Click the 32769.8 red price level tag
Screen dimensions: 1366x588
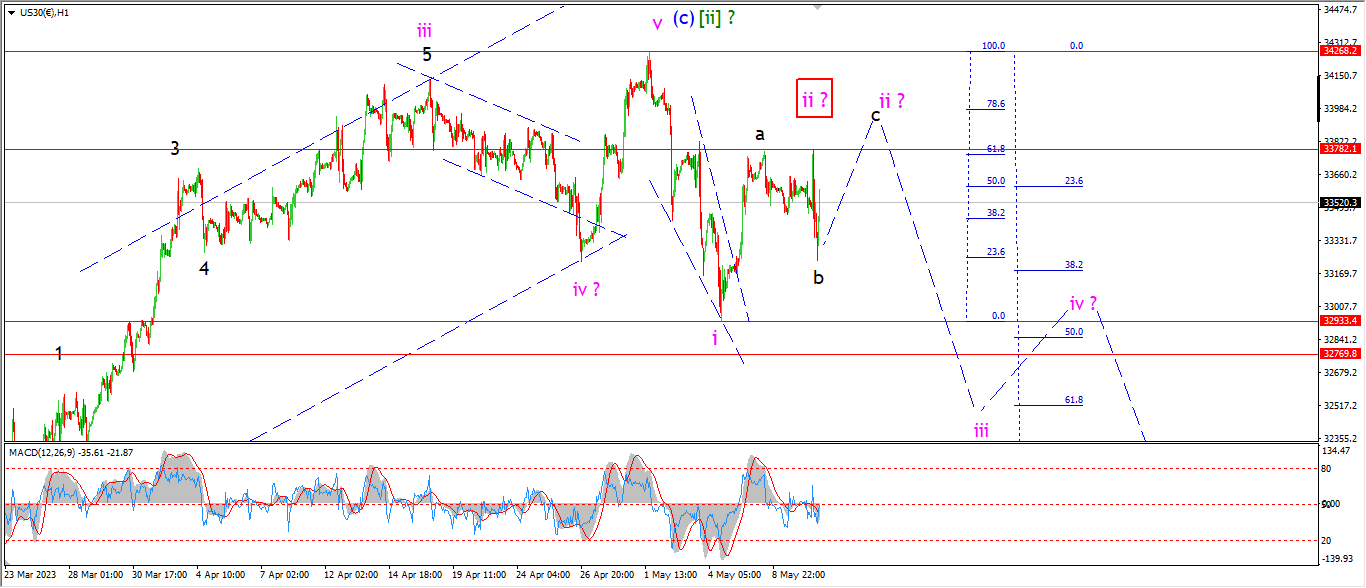tap(1338, 354)
